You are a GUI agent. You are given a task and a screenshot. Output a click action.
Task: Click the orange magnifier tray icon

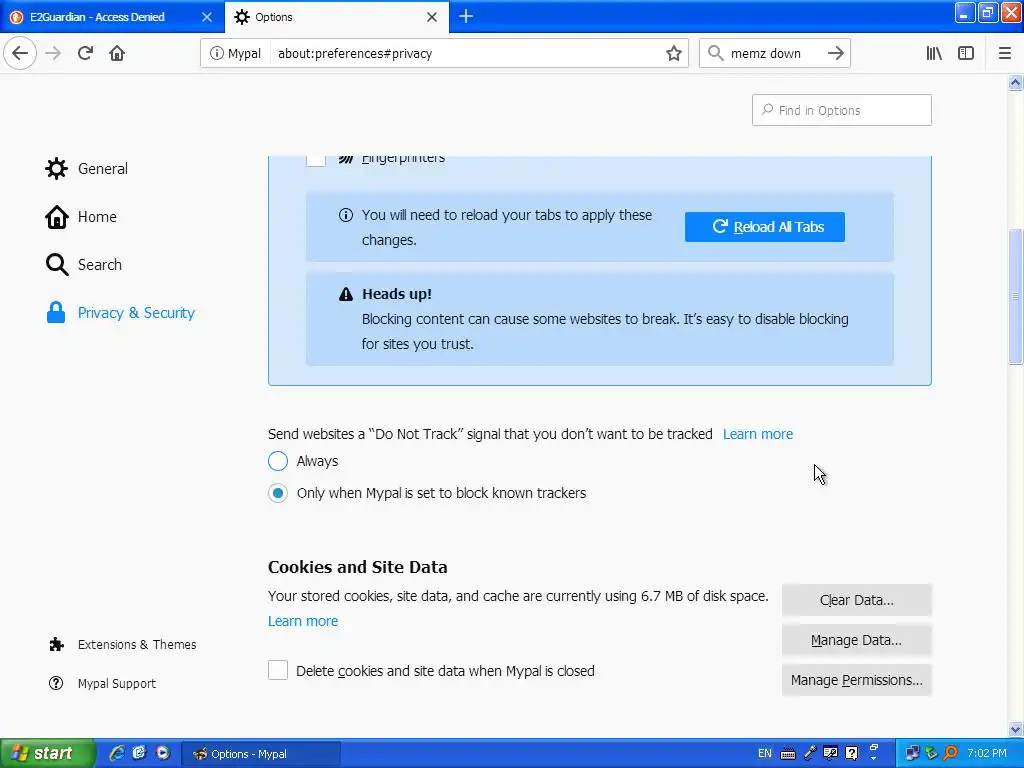point(950,753)
